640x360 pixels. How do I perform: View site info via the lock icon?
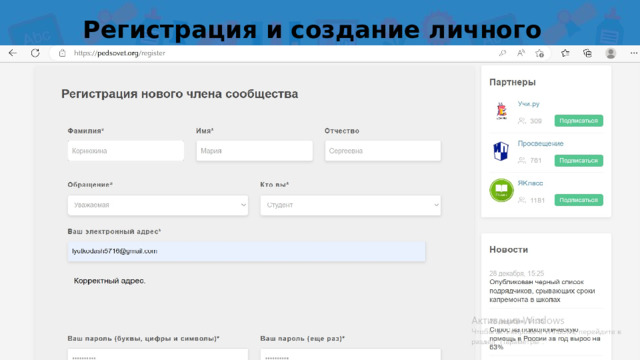point(62,53)
